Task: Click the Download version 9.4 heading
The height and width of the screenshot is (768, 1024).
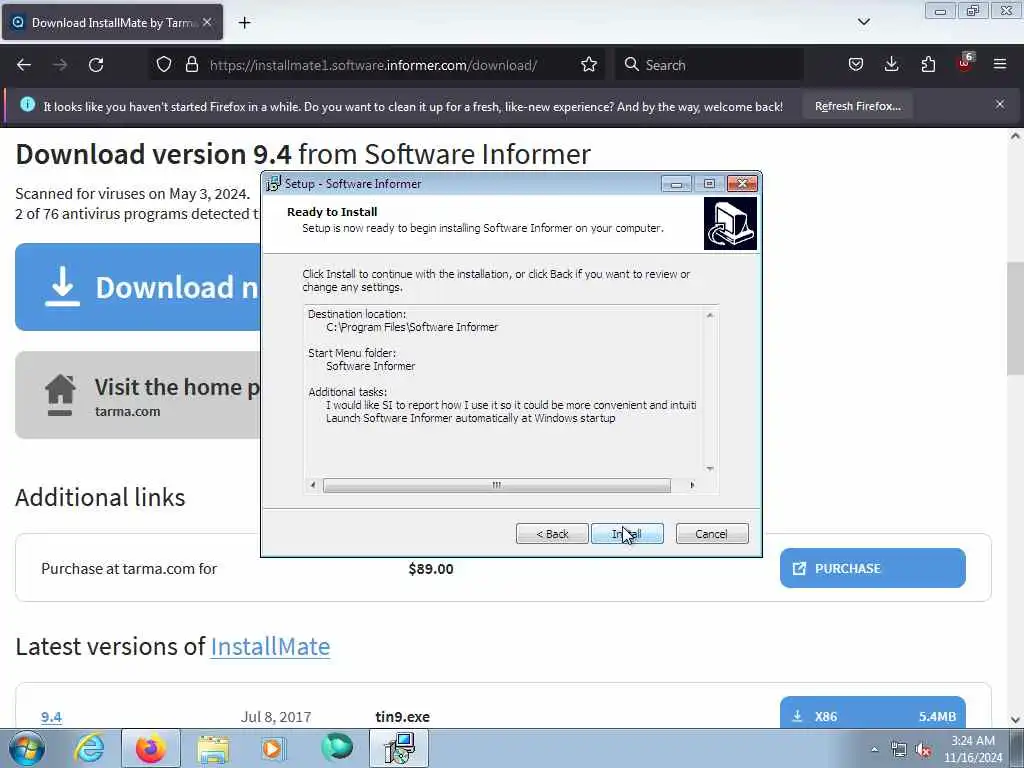Action: click(303, 154)
